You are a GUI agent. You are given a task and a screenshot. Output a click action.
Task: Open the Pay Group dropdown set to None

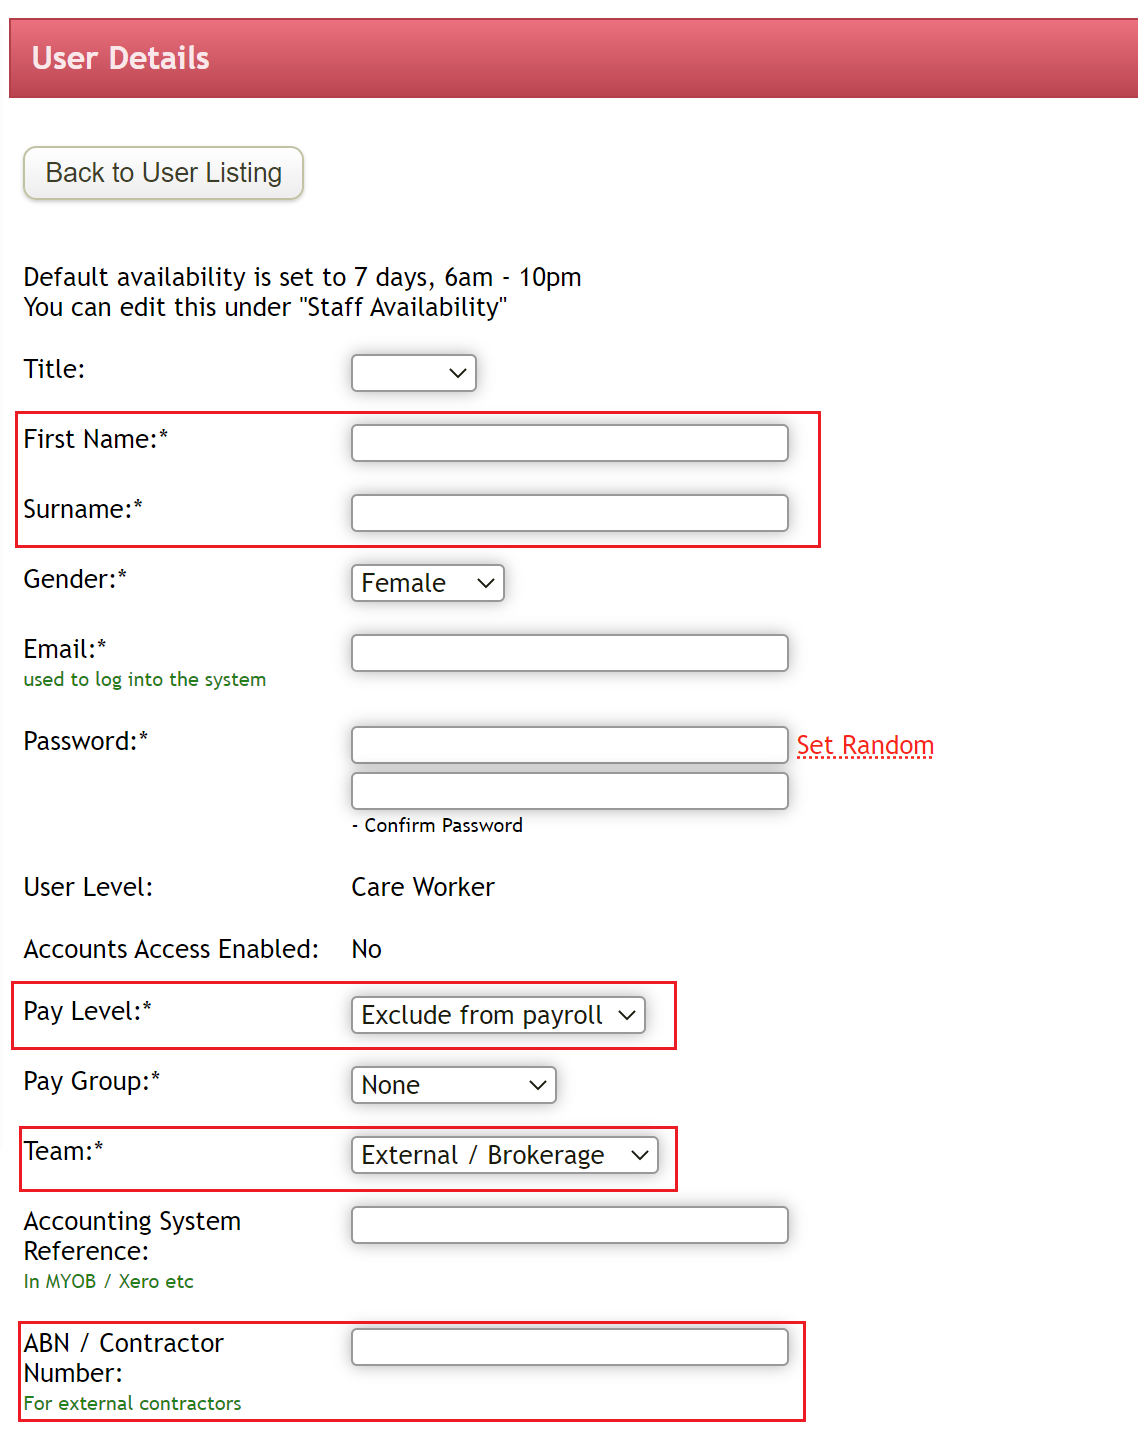point(453,1084)
